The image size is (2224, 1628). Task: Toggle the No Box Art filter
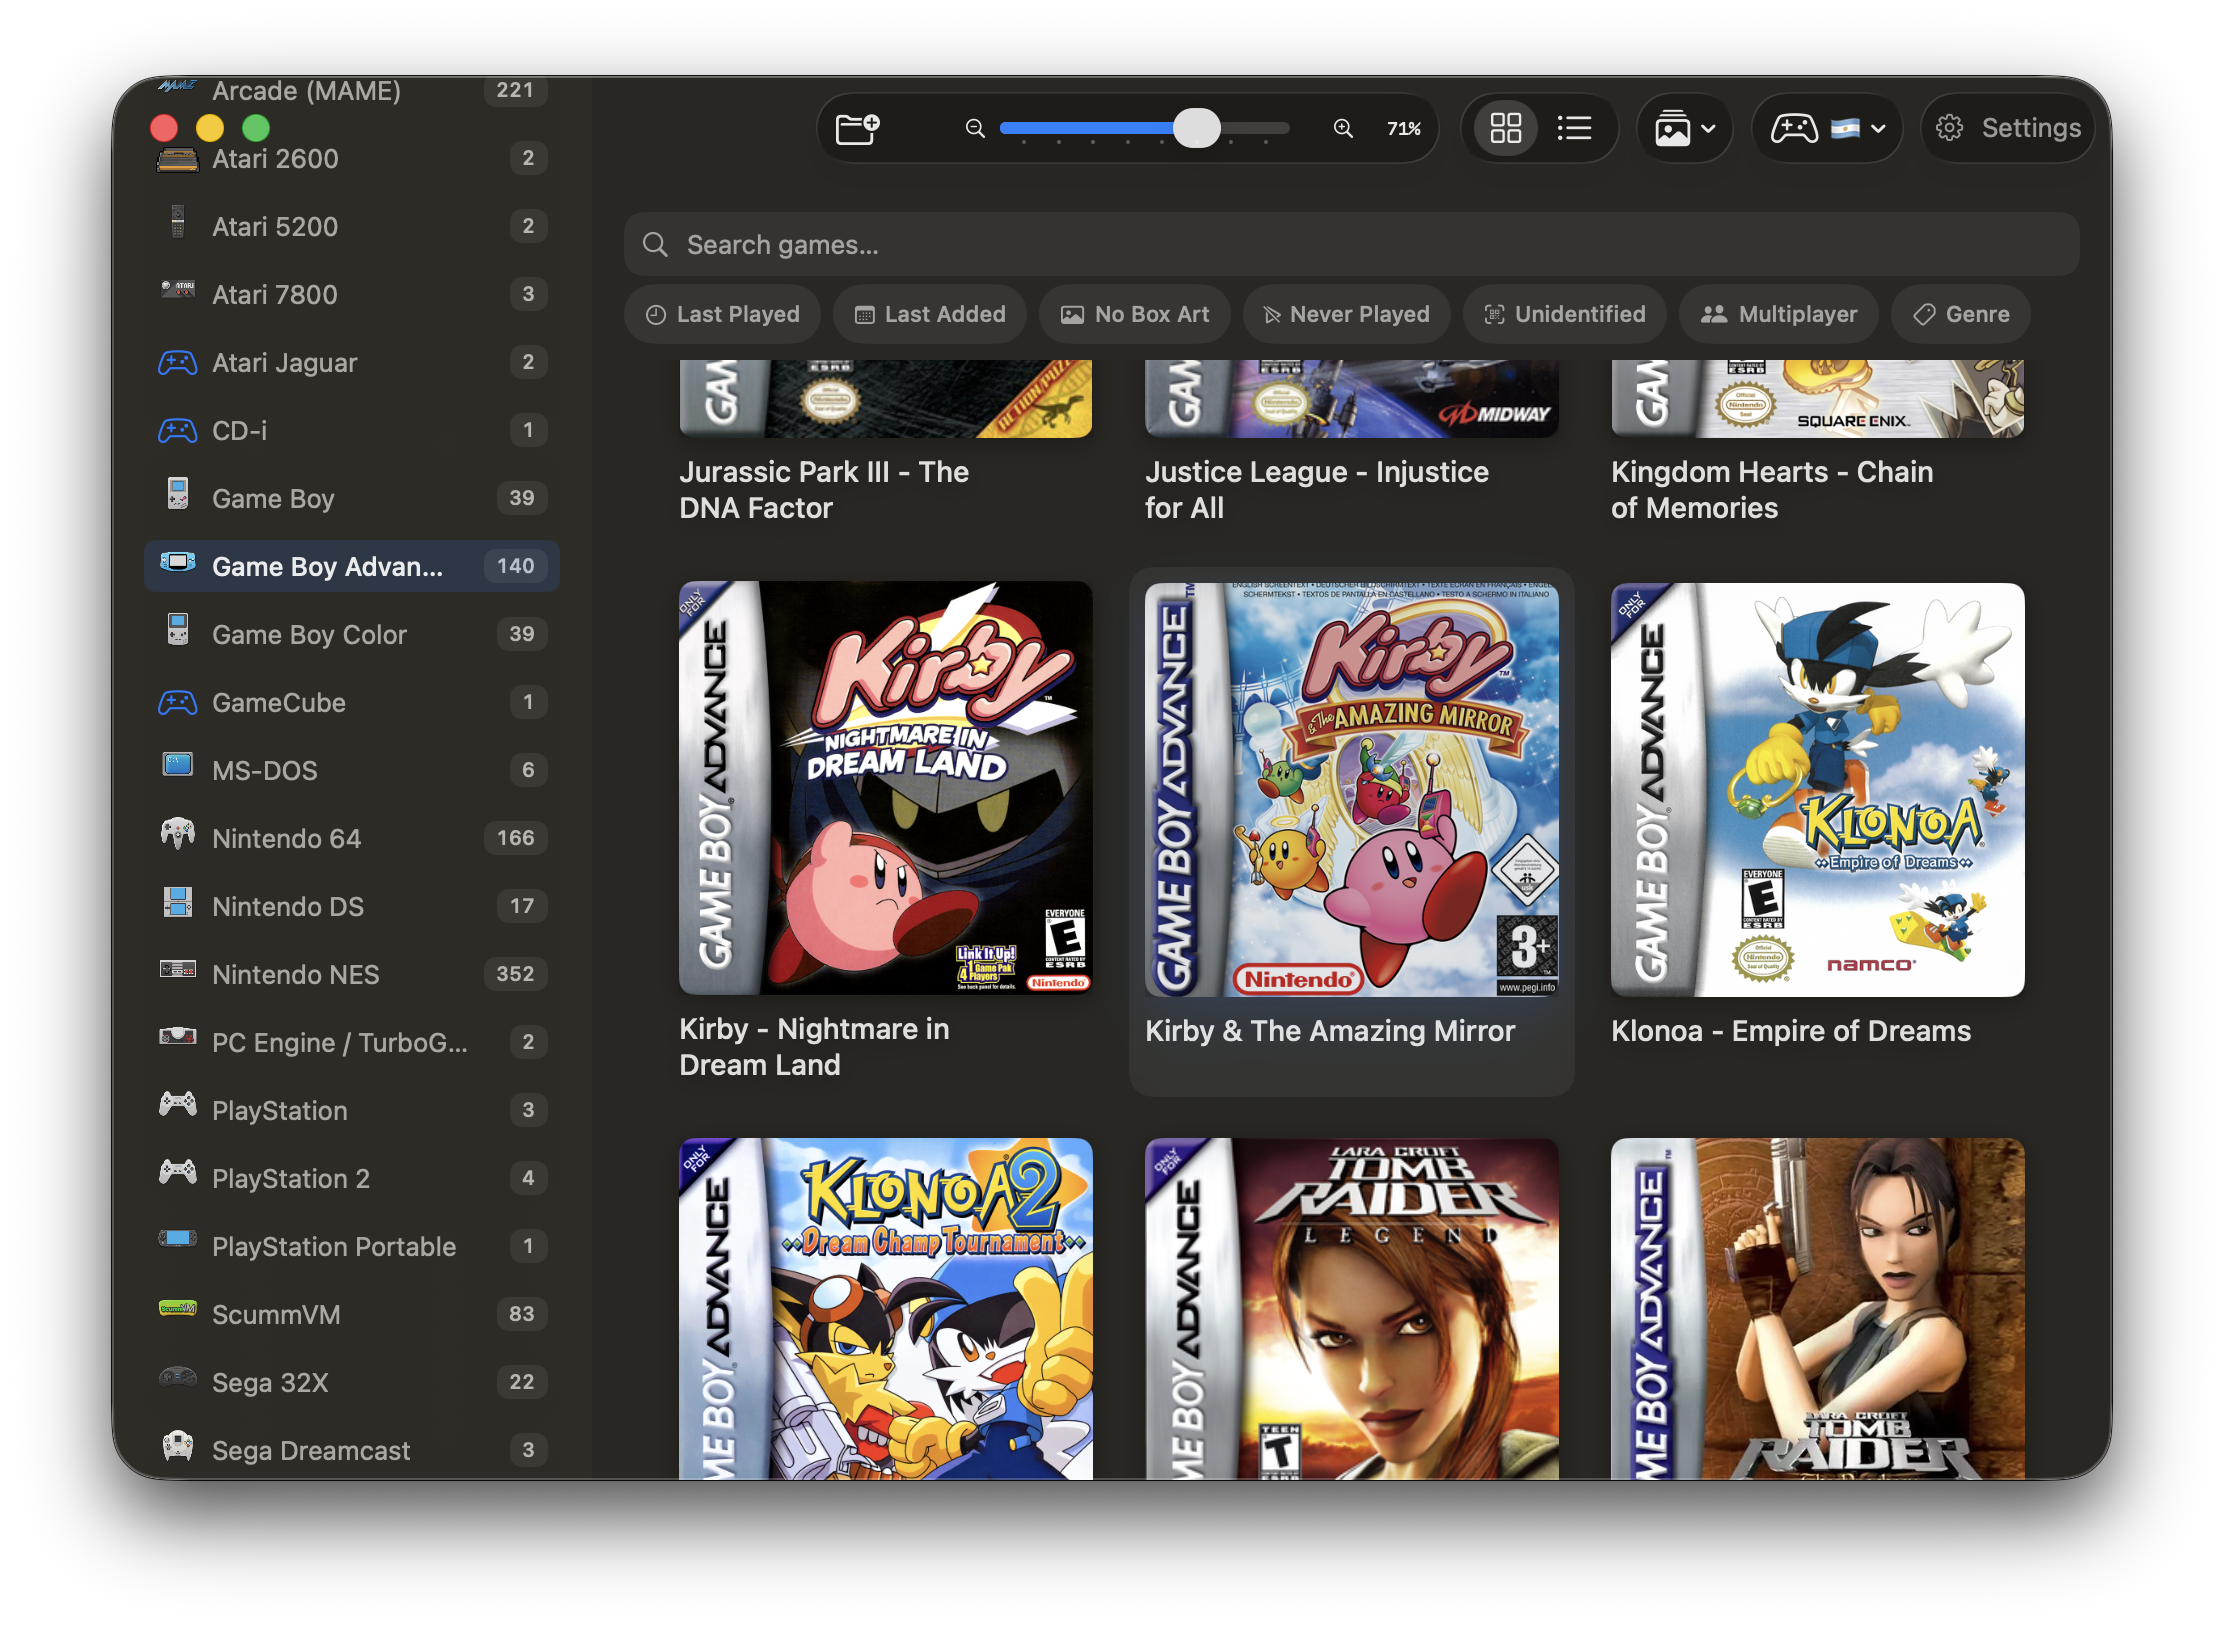1134,314
